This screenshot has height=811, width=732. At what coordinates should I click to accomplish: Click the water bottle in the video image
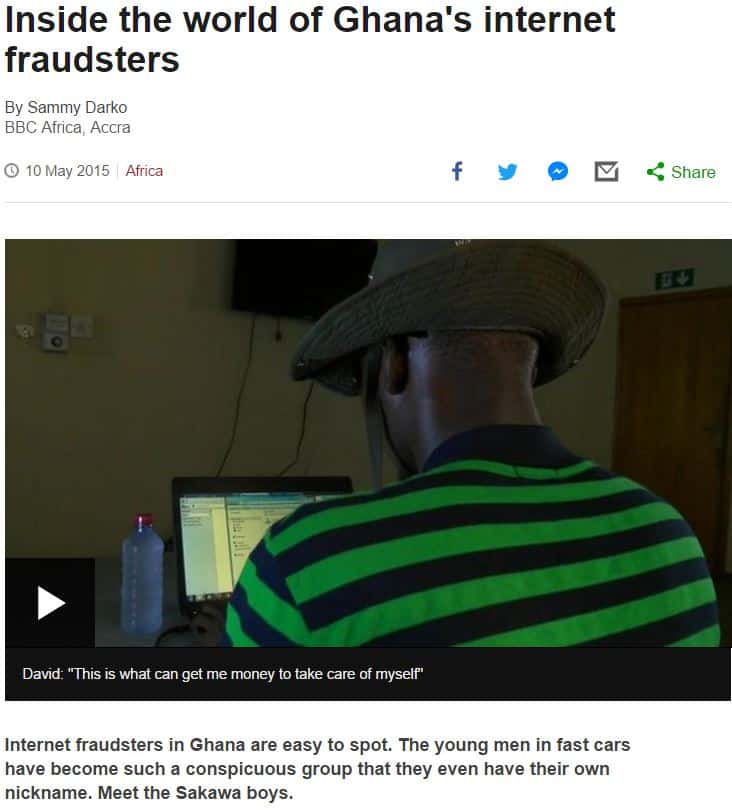[142, 574]
